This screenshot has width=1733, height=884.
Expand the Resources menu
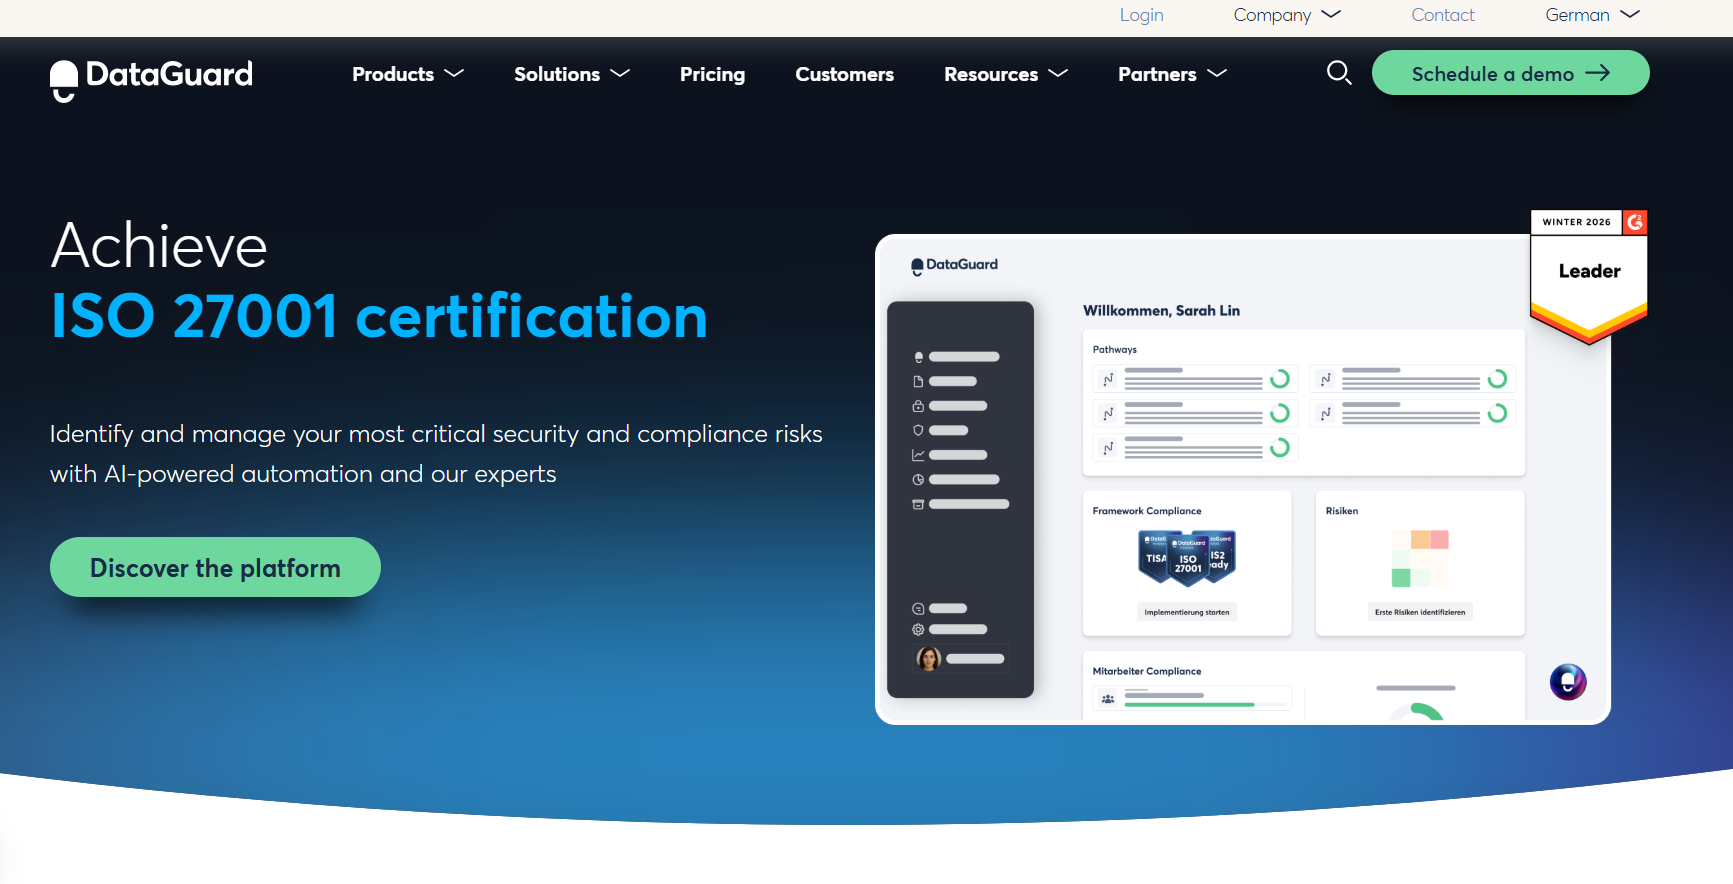point(1005,74)
